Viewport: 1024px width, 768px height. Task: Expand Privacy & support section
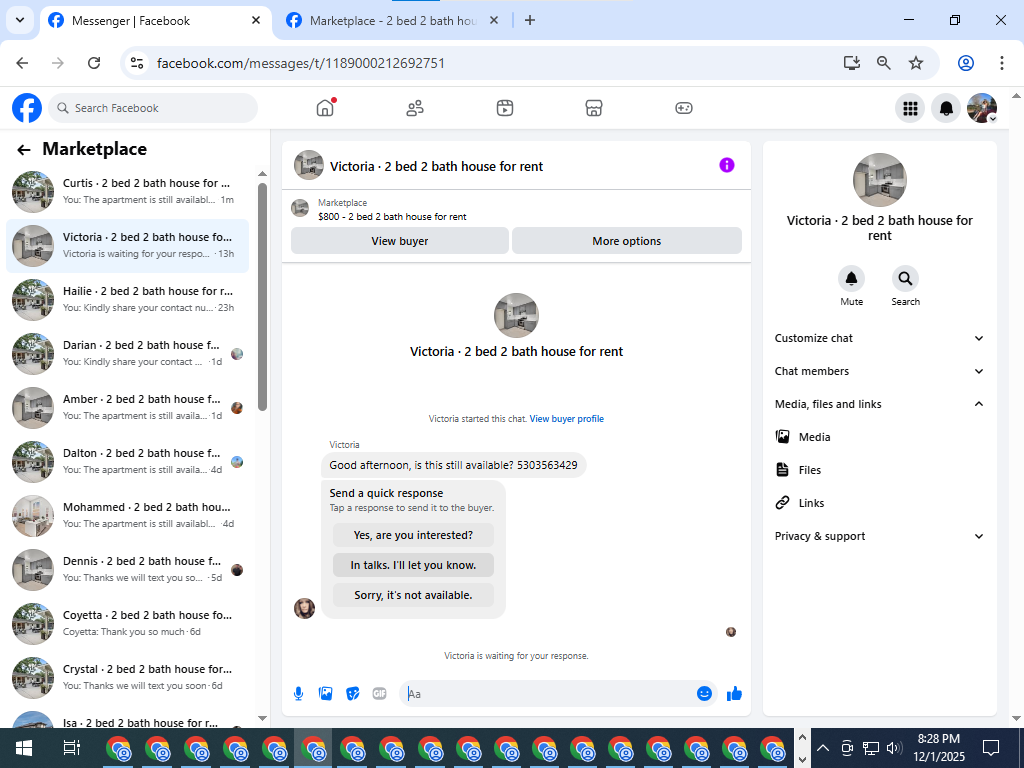879,536
